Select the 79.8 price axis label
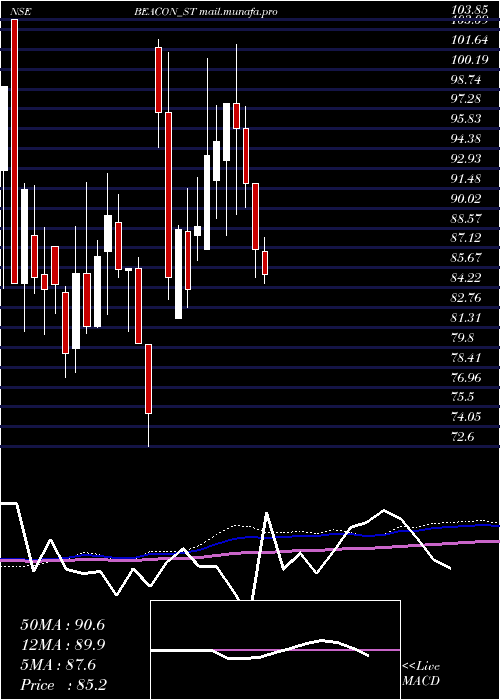The height and width of the screenshot is (700, 500). 464,338
